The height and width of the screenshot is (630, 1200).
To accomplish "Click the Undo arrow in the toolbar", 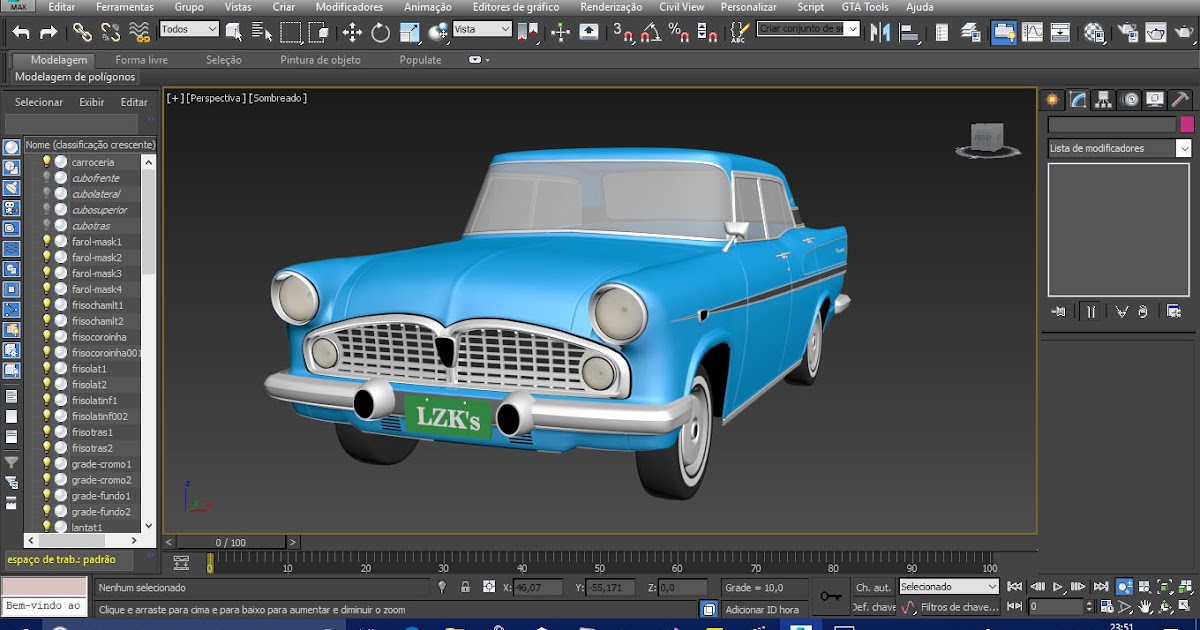I will tap(21, 33).
